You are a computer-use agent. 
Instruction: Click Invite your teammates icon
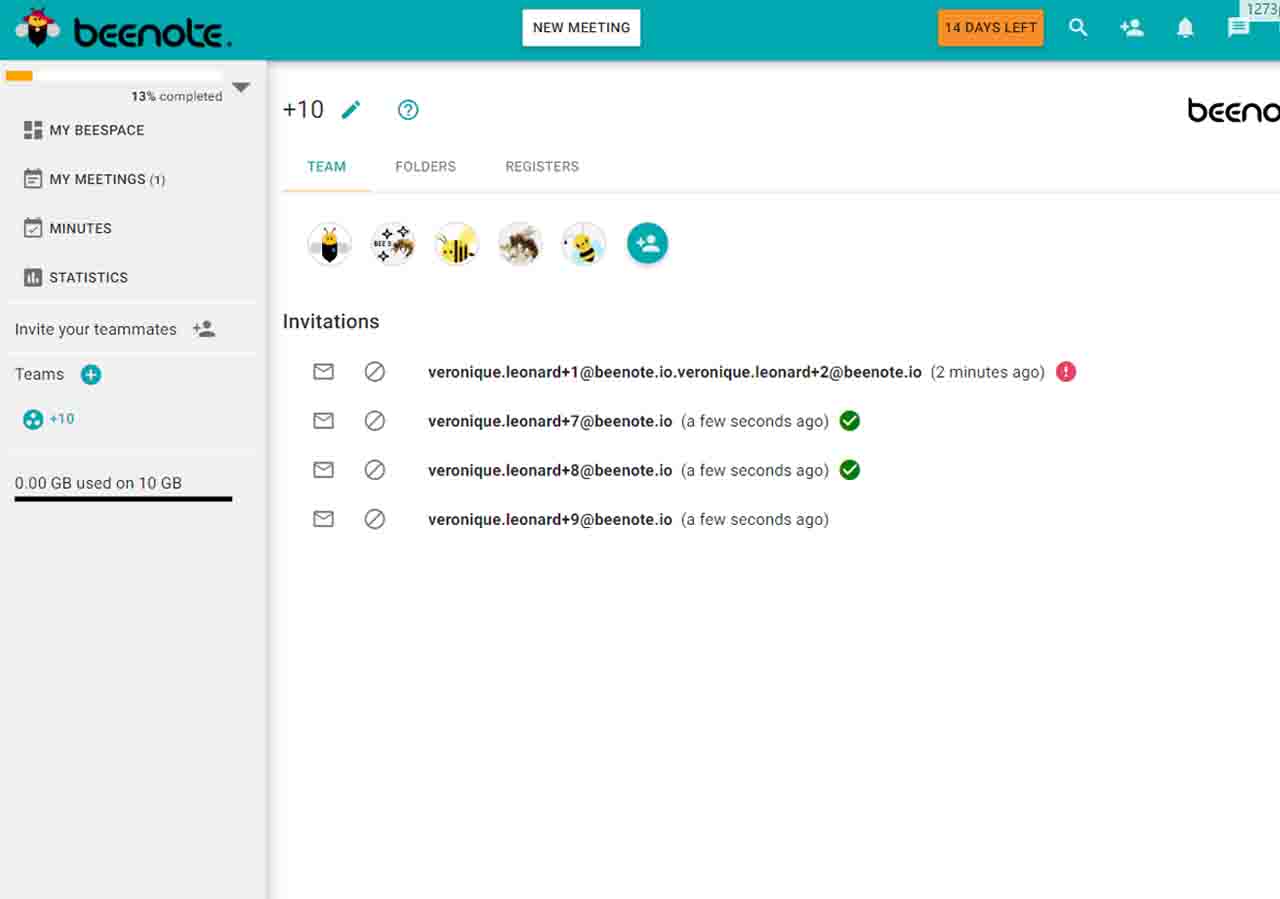pos(204,329)
